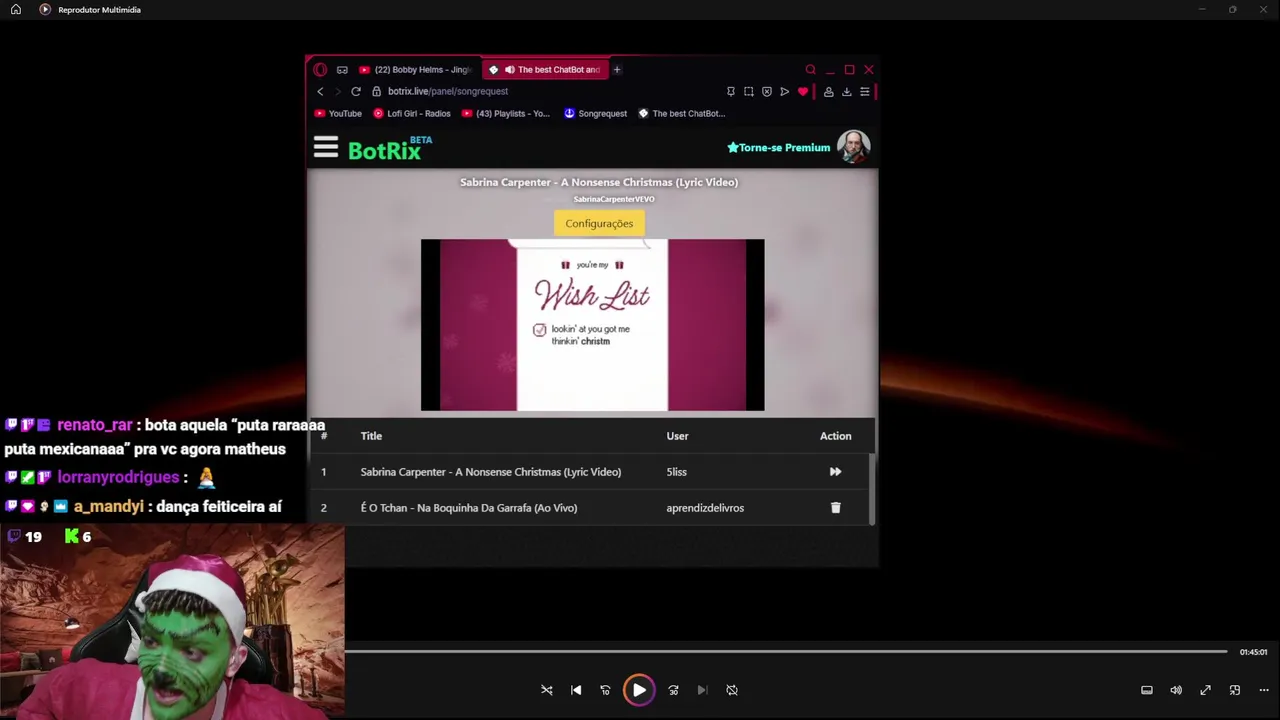Open the (43) Playlists bookmark
Screen dimensions: 1280x720
pos(506,113)
